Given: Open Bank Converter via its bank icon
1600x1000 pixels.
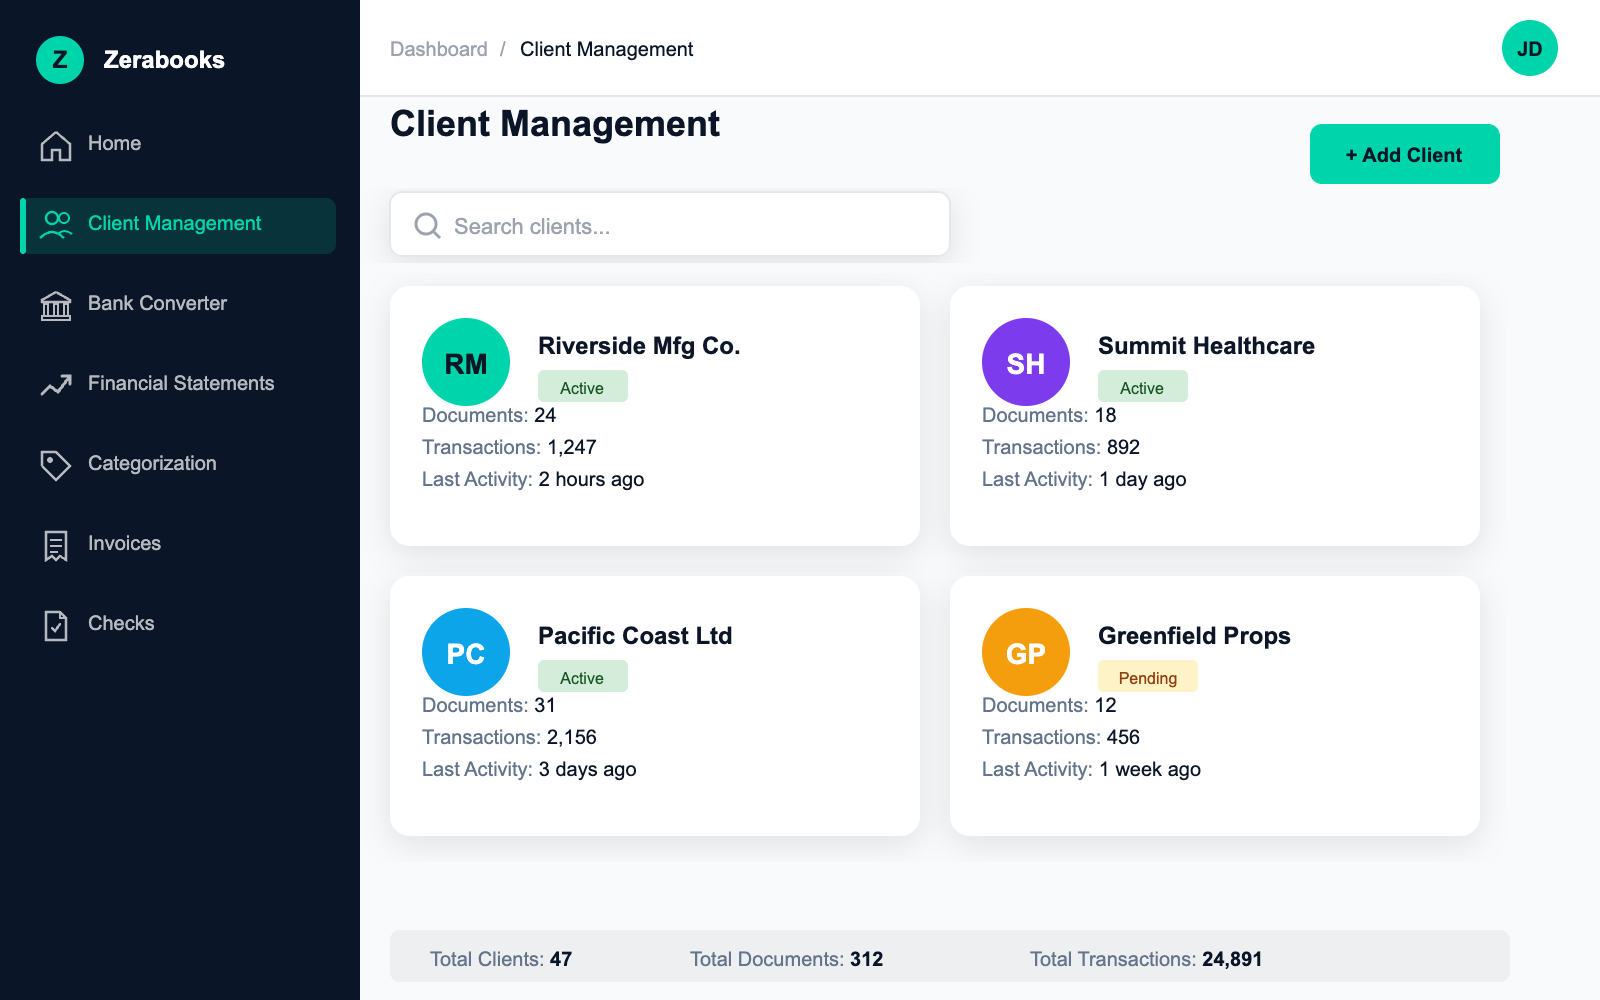Looking at the screenshot, I should tap(56, 305).
